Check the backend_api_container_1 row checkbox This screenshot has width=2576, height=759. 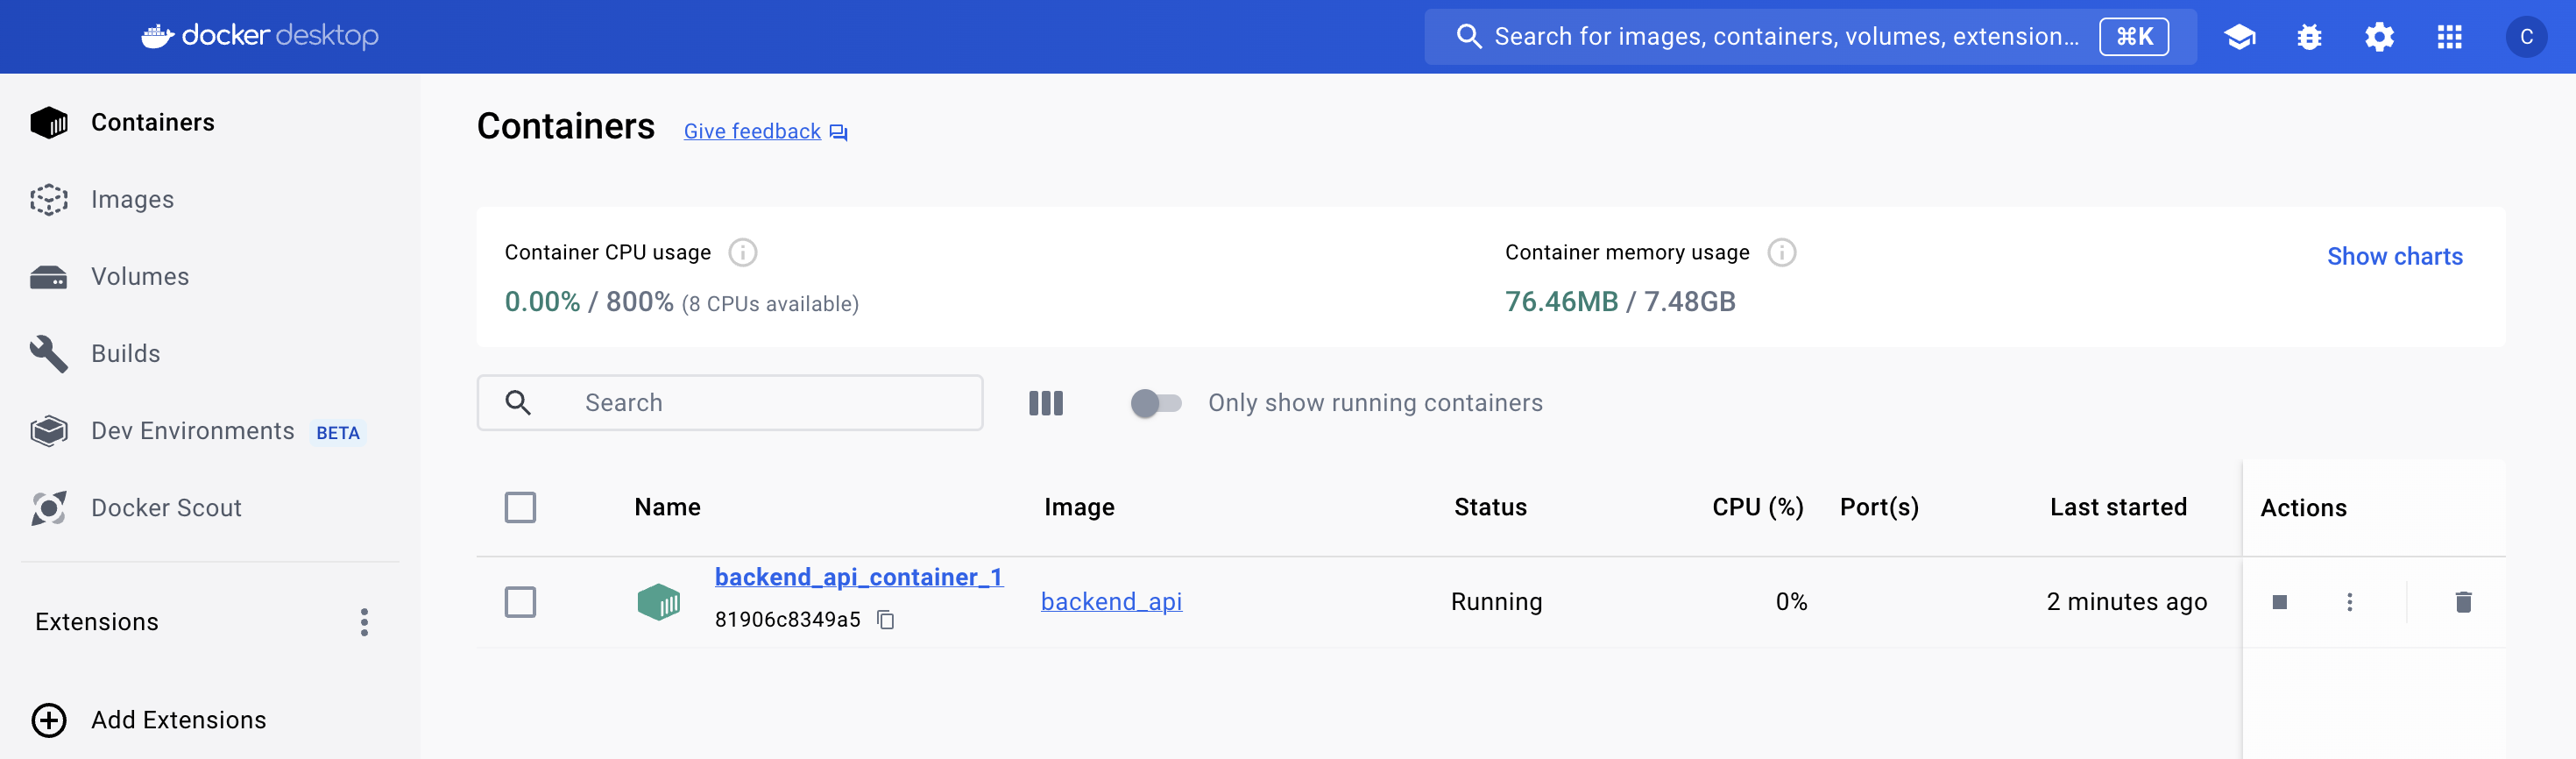[x=520, y=602]
